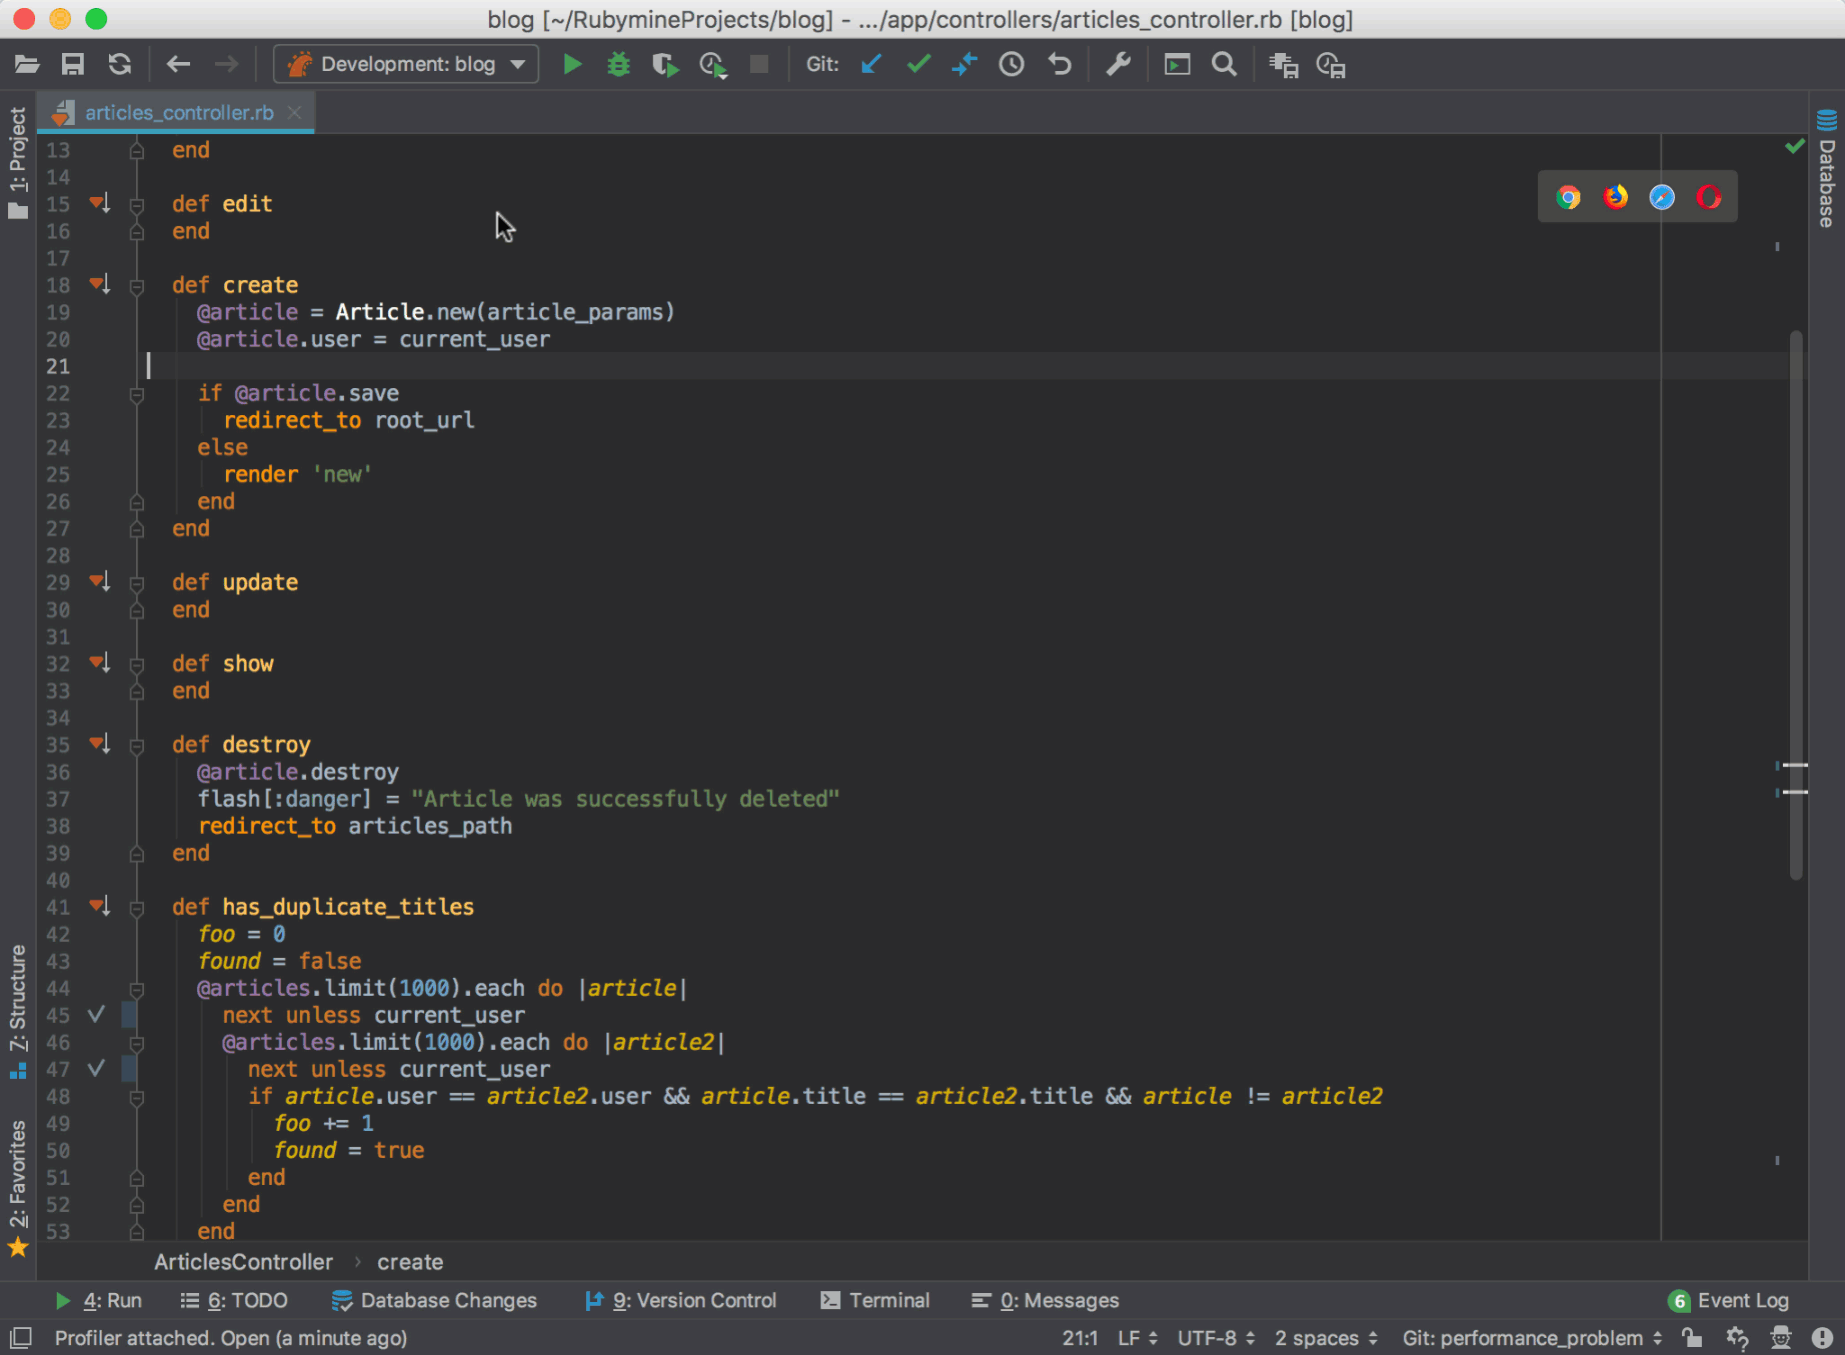Save all files with the disk icon
Image resolution: width=1845 pixels, height=1355 pixels.
72,63
